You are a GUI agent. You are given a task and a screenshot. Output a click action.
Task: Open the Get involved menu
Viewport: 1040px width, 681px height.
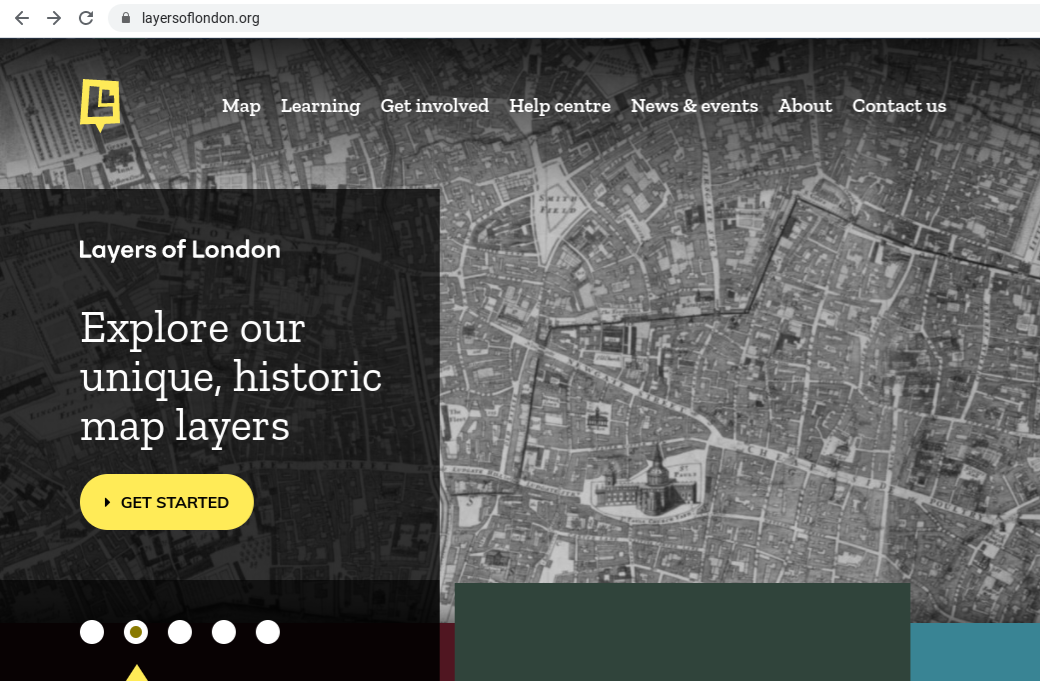(x=434, y=106)
